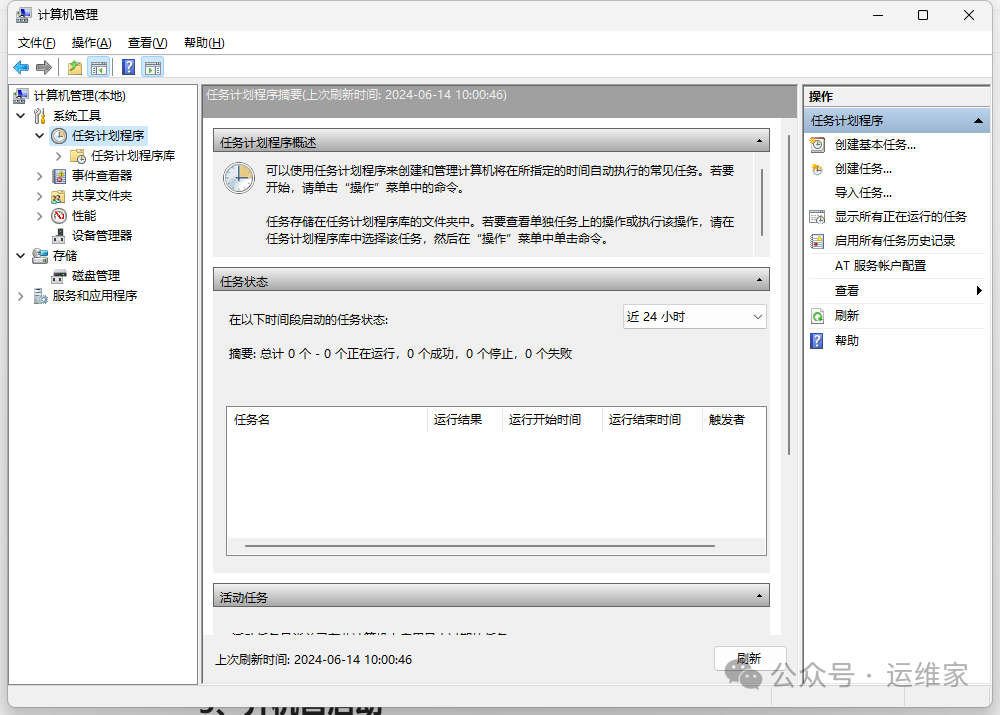The image size is (1000, 715).
Task: Go back with the blue left arrow
Action: point(21,68)
